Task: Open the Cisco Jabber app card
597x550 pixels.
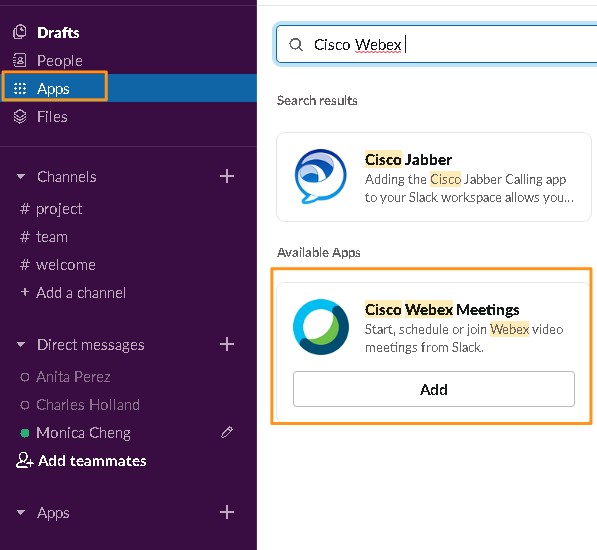Action: 434,177
